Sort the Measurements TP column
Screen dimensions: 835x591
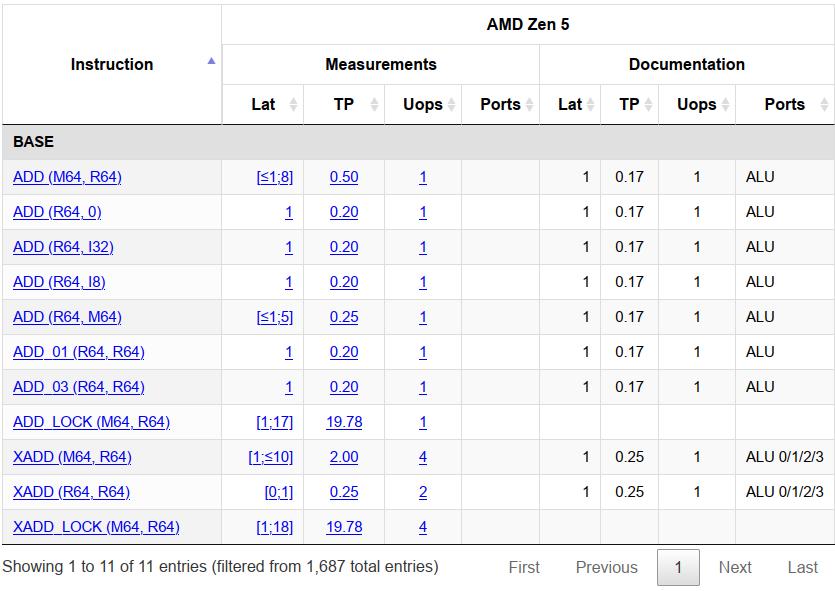(x=344, y=104)
